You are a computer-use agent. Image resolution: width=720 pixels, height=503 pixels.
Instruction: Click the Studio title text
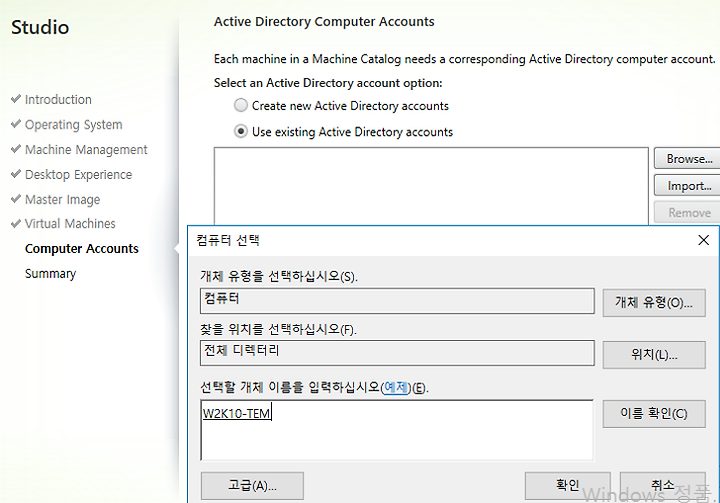[x=40, y=28]
